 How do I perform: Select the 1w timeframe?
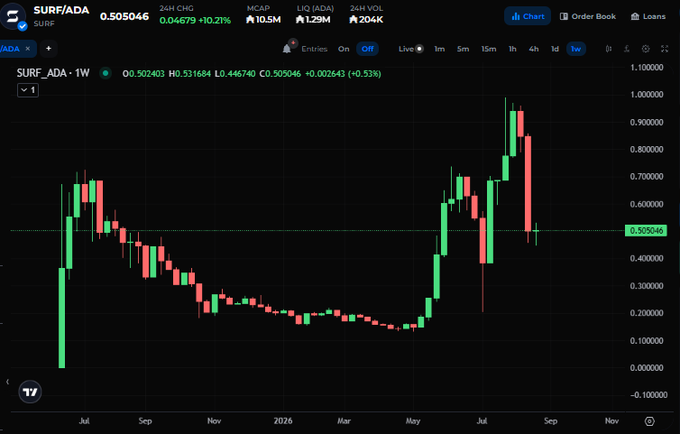576,49
